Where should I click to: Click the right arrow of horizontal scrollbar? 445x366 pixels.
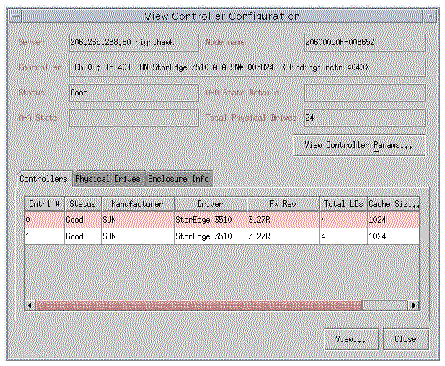point(414,305)
